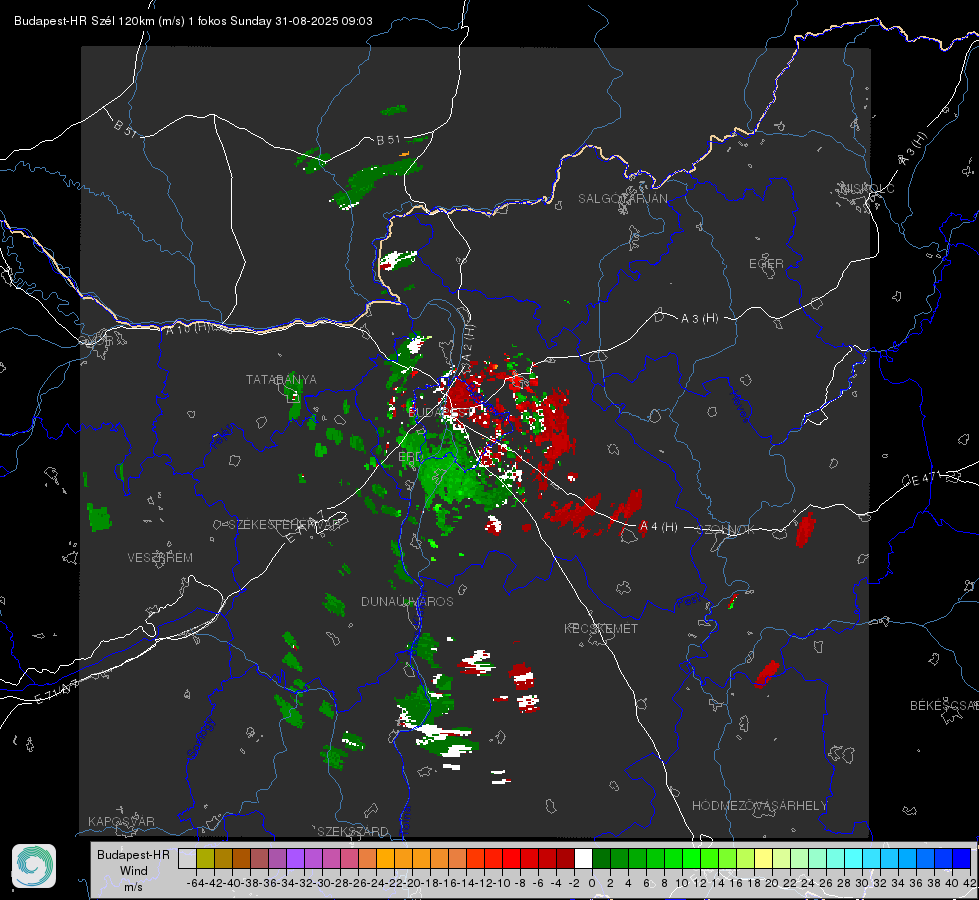Click the VESZPRÉM city label
The width and height of the screenshot is (979, 900).
pos(160,557)
